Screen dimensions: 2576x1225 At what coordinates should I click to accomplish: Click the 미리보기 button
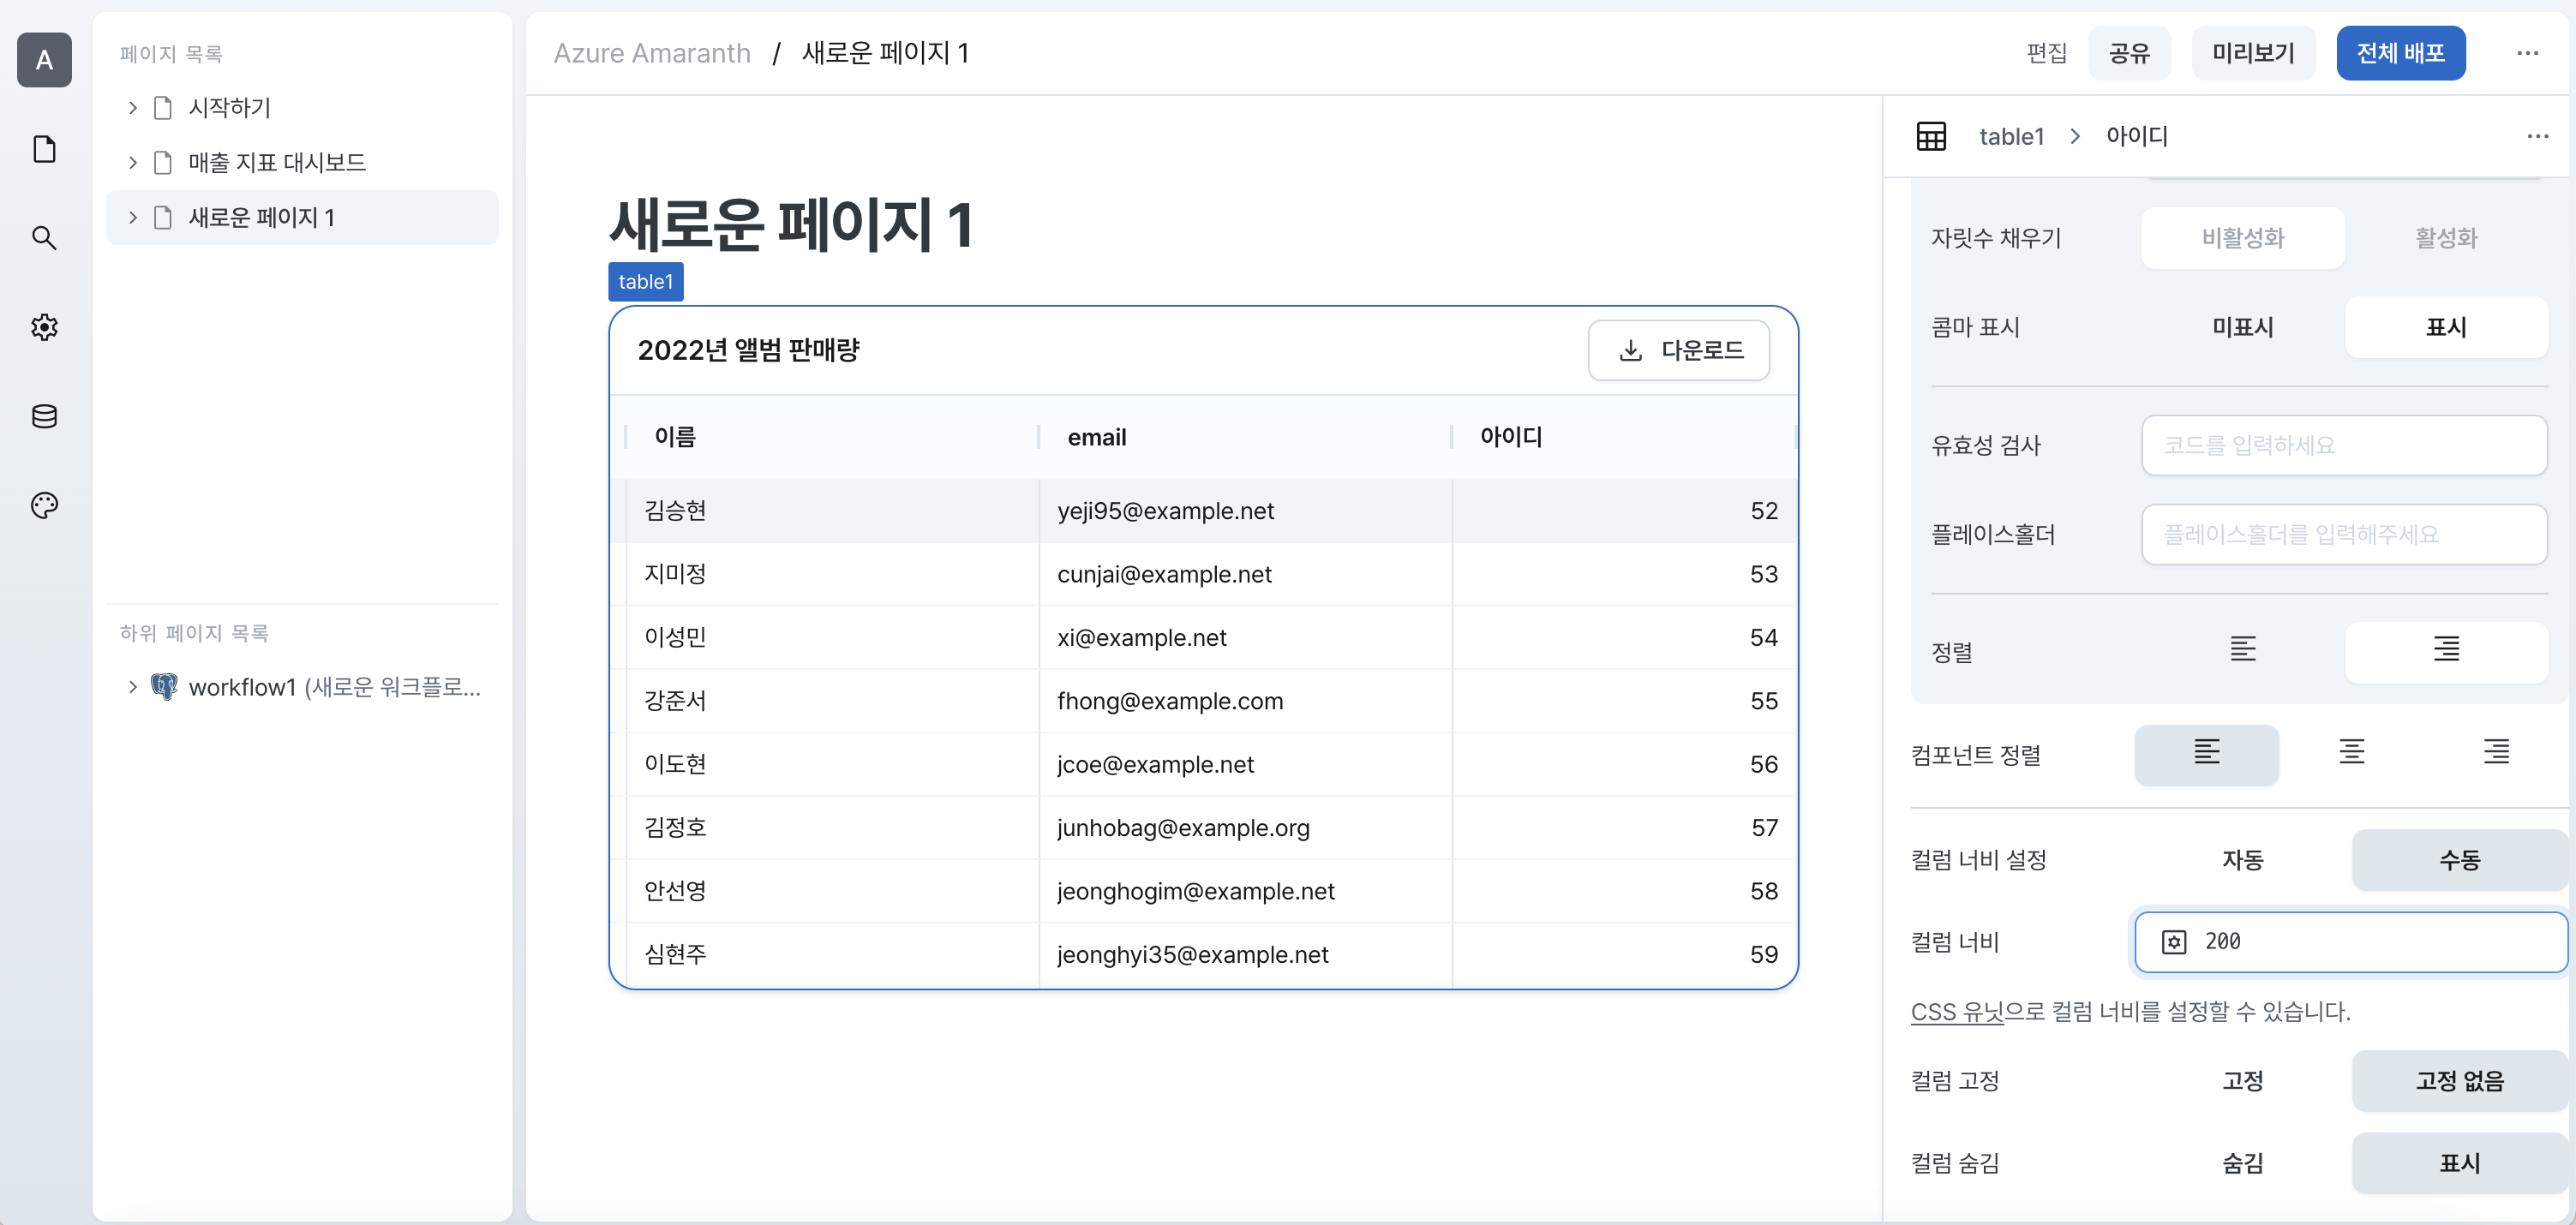point(2253,53)
